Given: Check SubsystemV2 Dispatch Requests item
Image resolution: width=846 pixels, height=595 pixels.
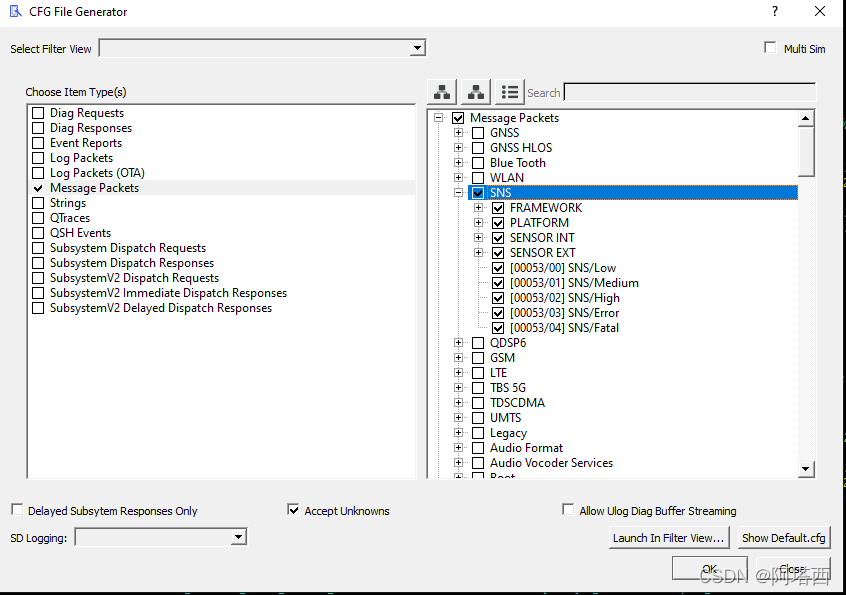Looking at the screenshot, I should (x=38, y=278).
